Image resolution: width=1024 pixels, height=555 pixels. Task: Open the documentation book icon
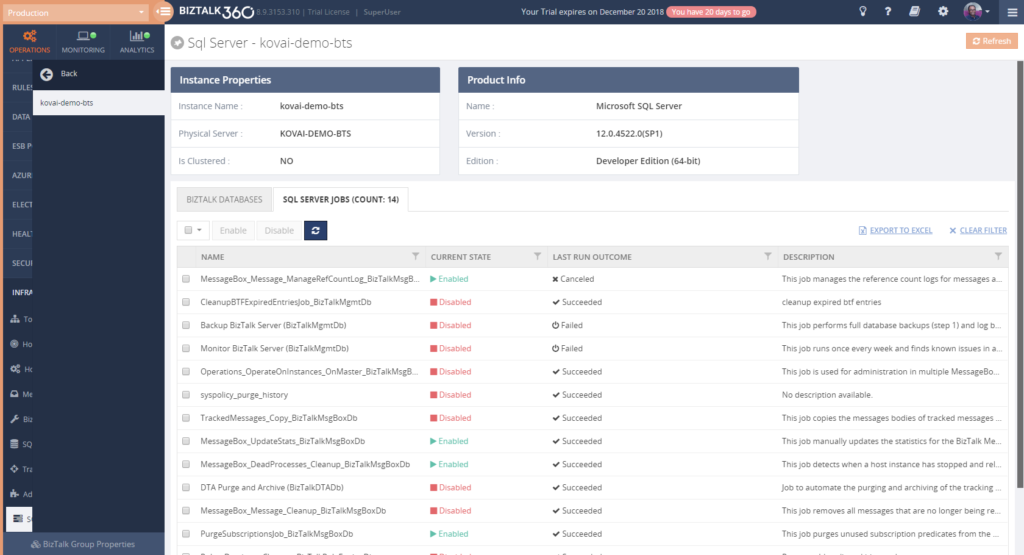click(x=914, y=11)
